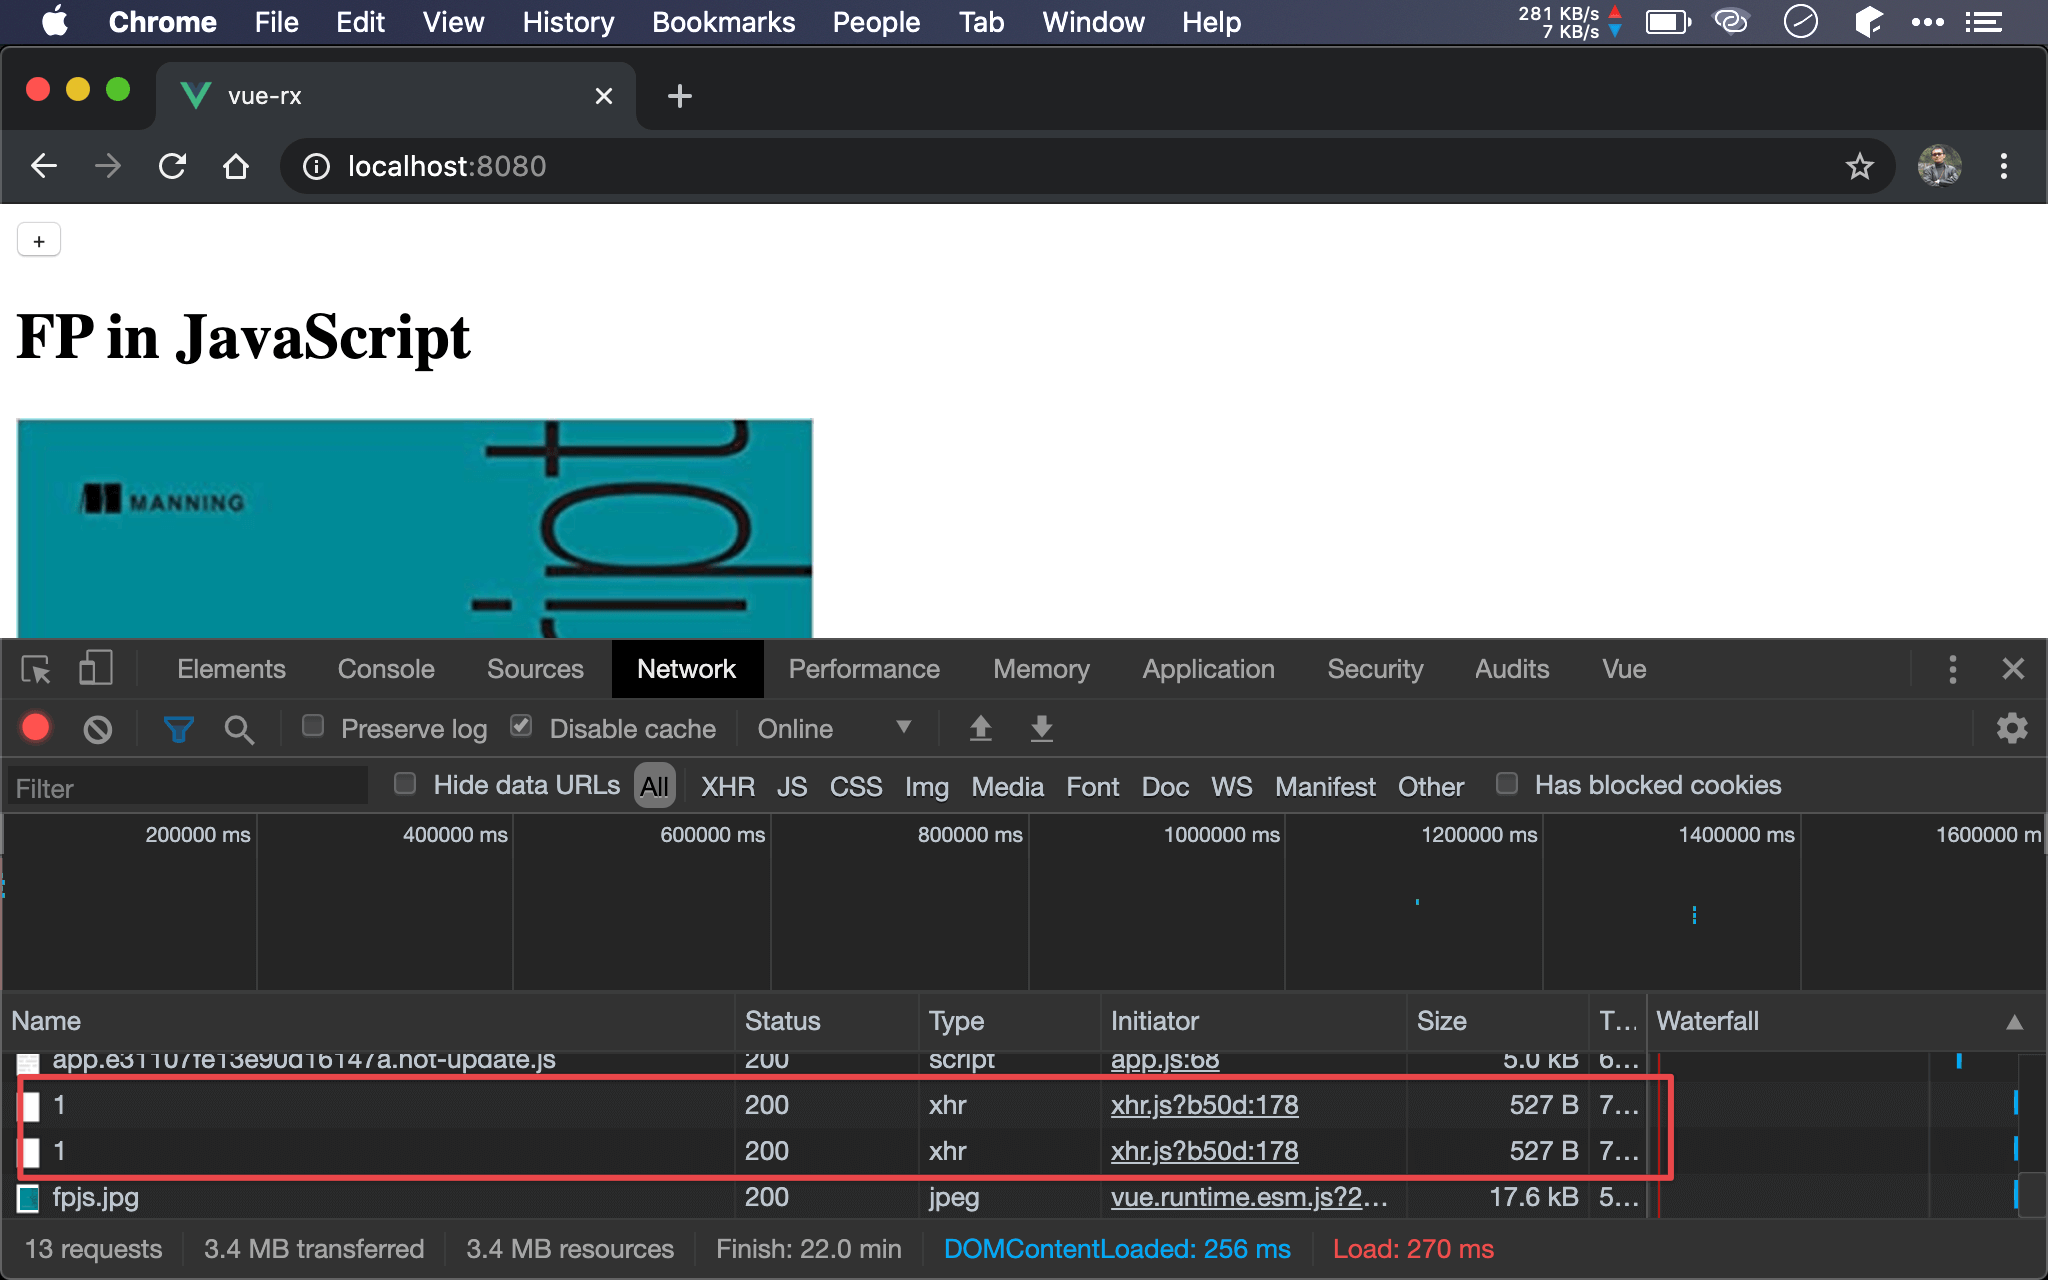
Task: Open the Performance tab
Action: point(864,669)
